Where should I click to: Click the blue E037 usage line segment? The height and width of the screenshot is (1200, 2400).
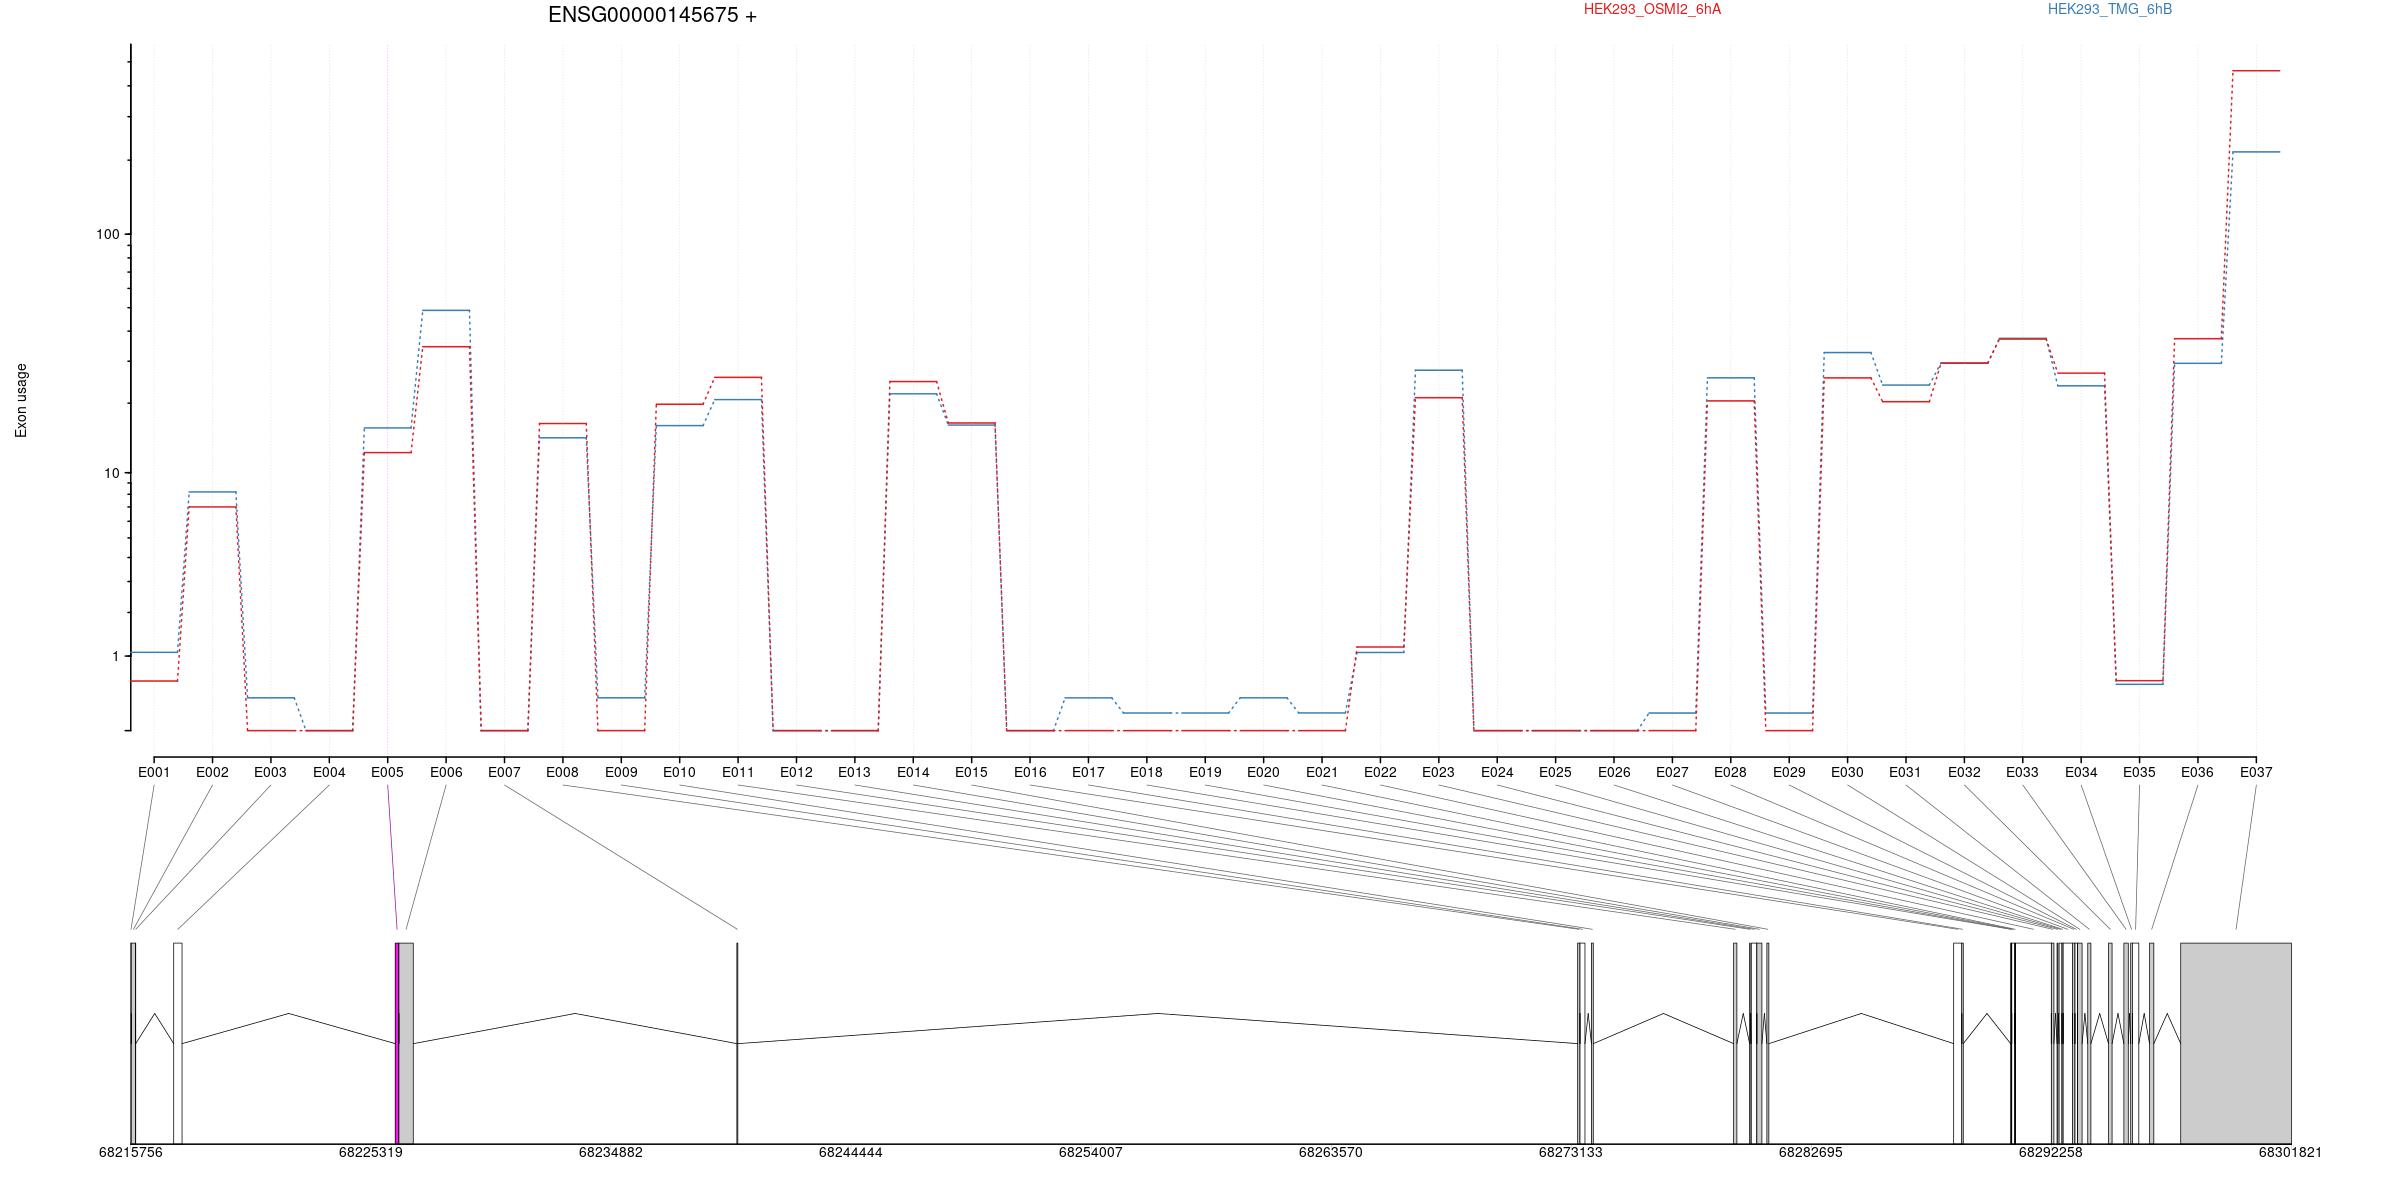(2256, 152)
